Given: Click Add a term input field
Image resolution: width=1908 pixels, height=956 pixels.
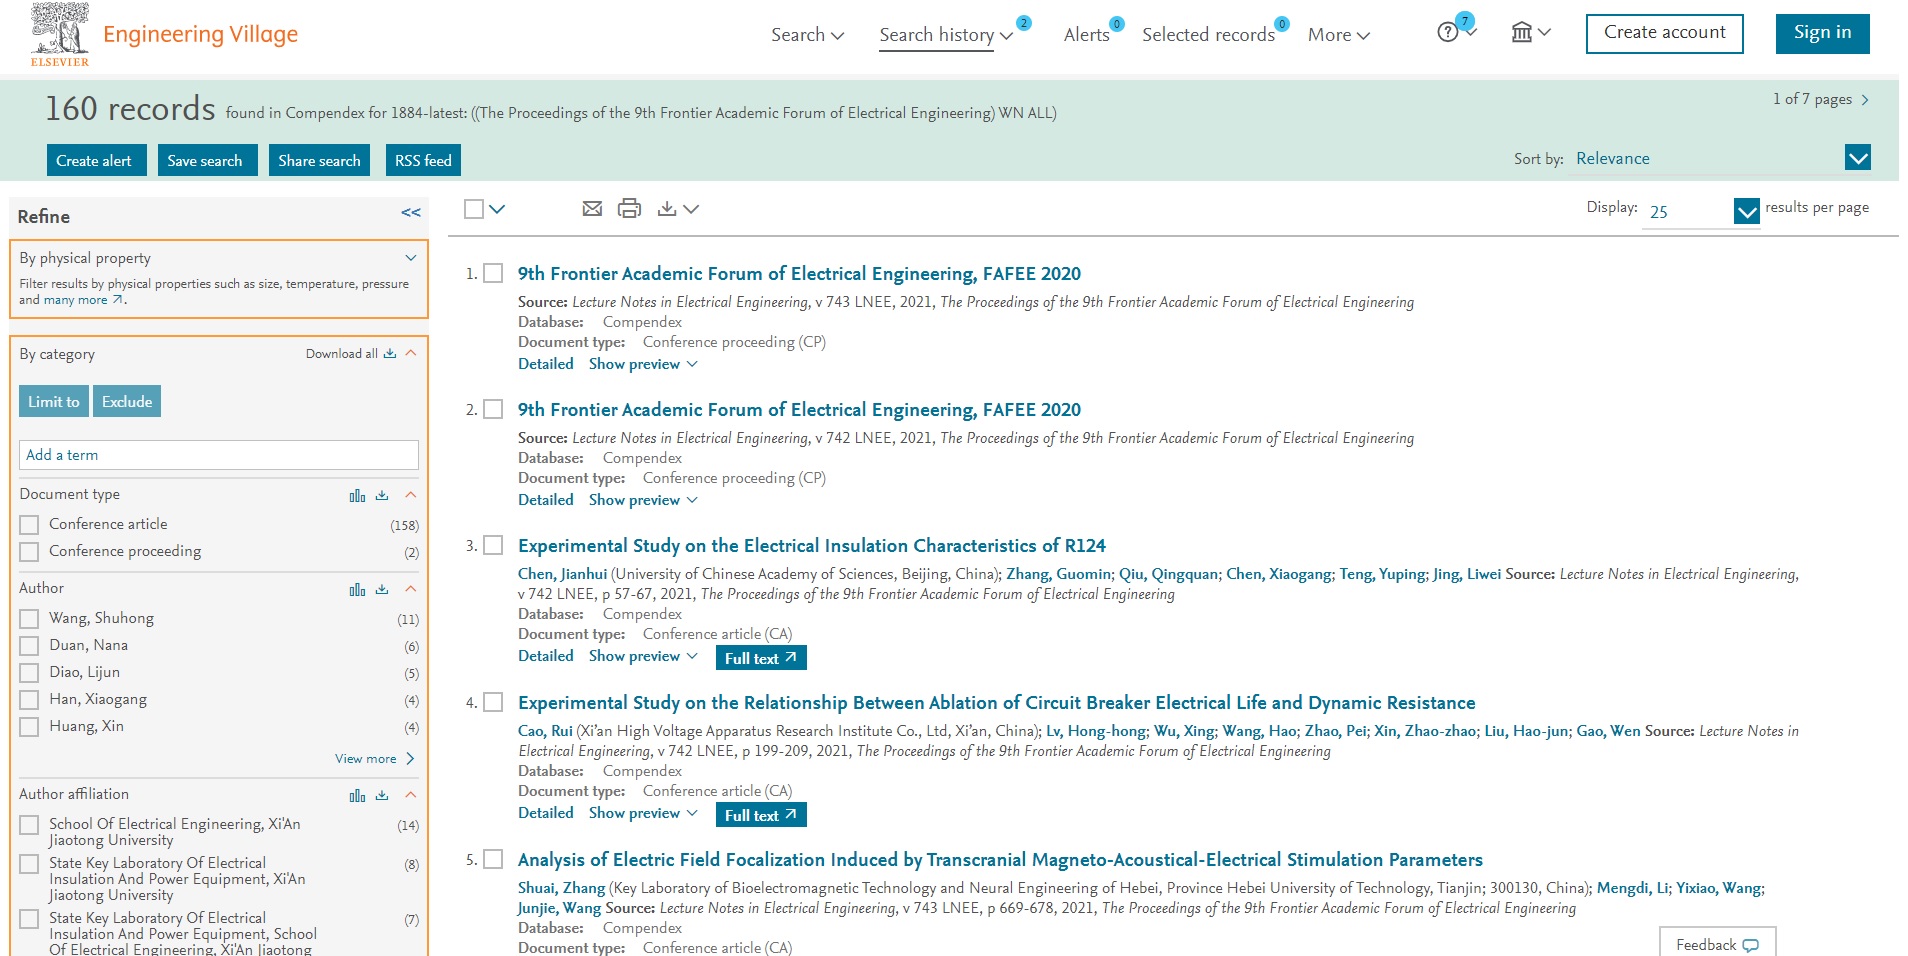Looking at the screenshot, I should click(x=219, y=455).
